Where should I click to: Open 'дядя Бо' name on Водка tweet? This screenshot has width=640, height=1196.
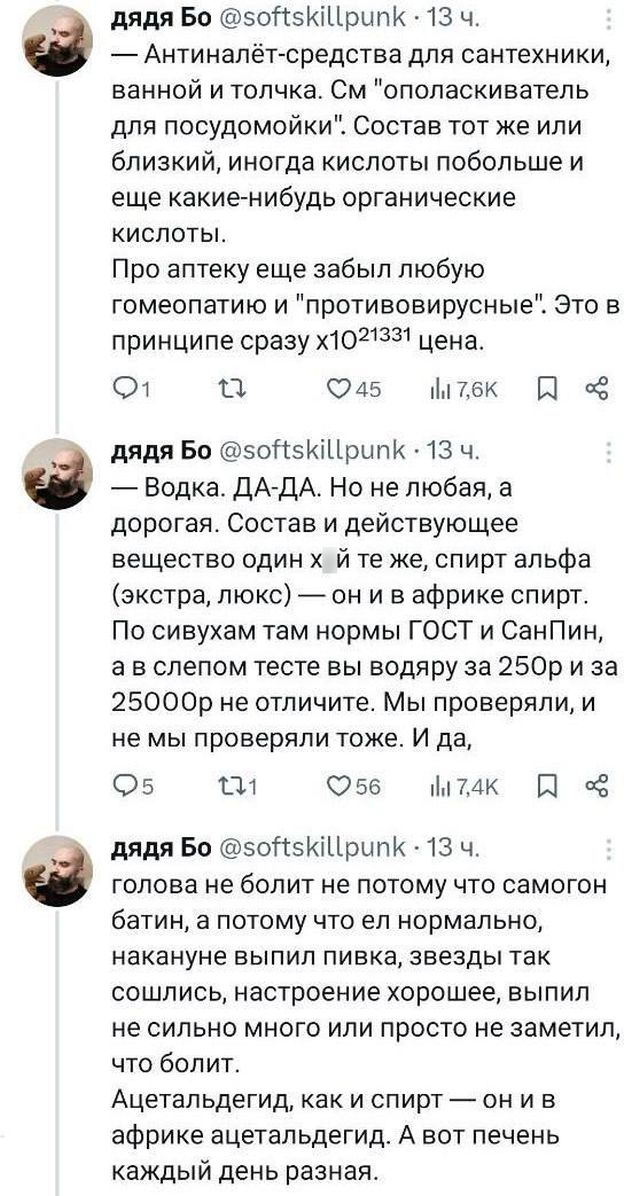point(158,453)
